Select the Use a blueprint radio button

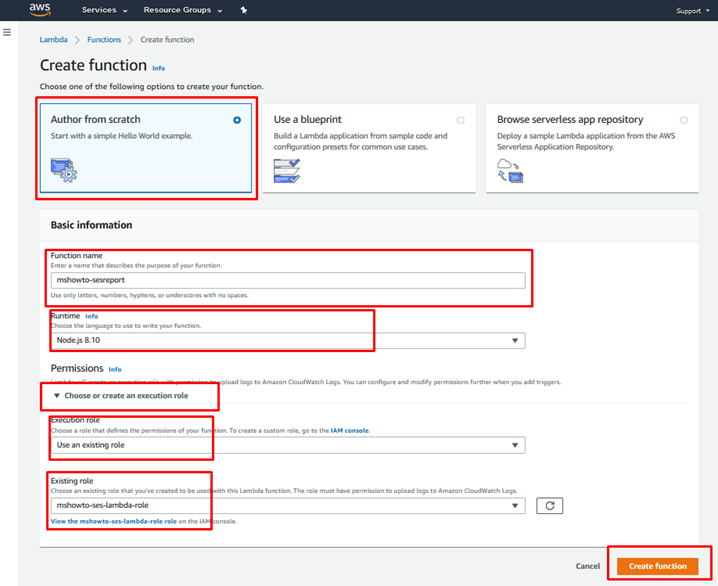tap(460, 120)
